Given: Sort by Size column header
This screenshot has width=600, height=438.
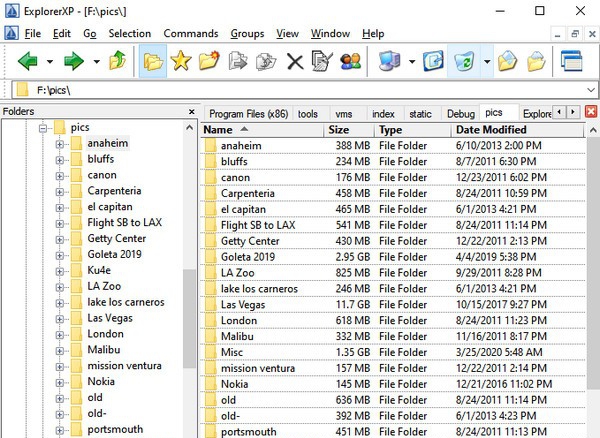Looking at the screenshot, I should coord(349,130).
